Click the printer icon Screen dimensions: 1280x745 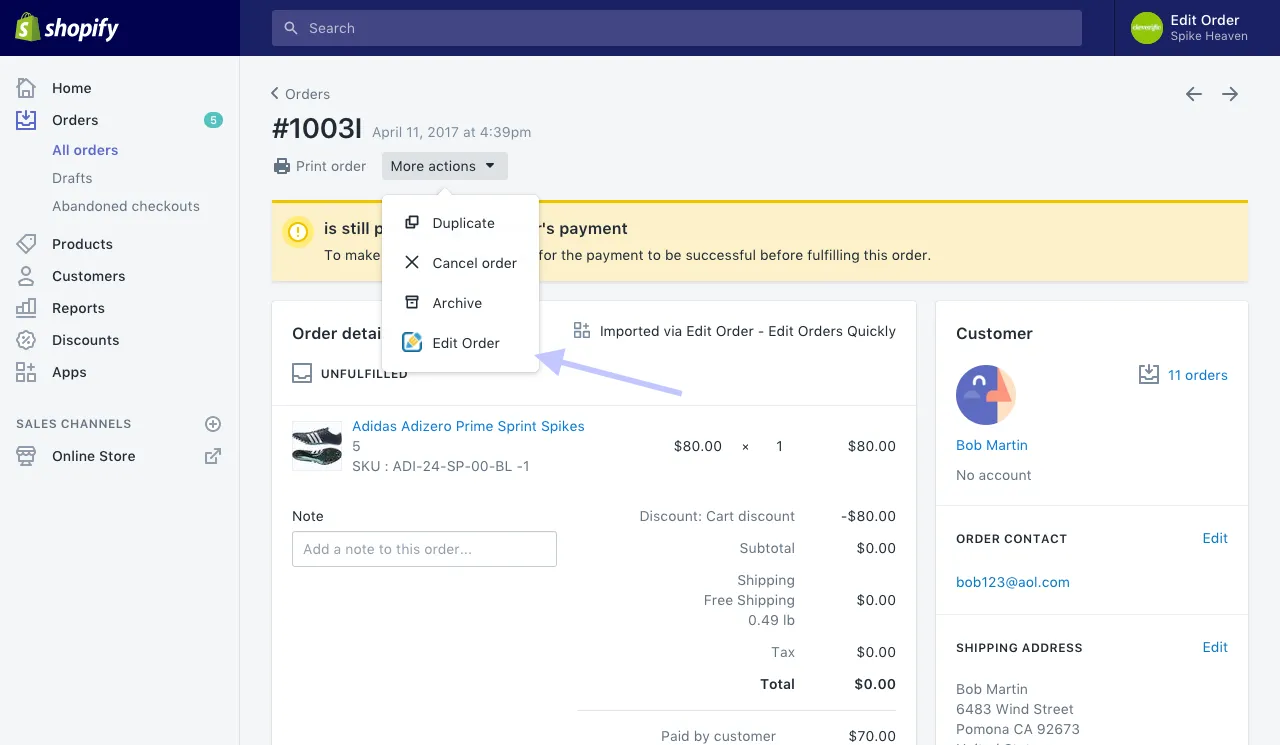point(282,166)
